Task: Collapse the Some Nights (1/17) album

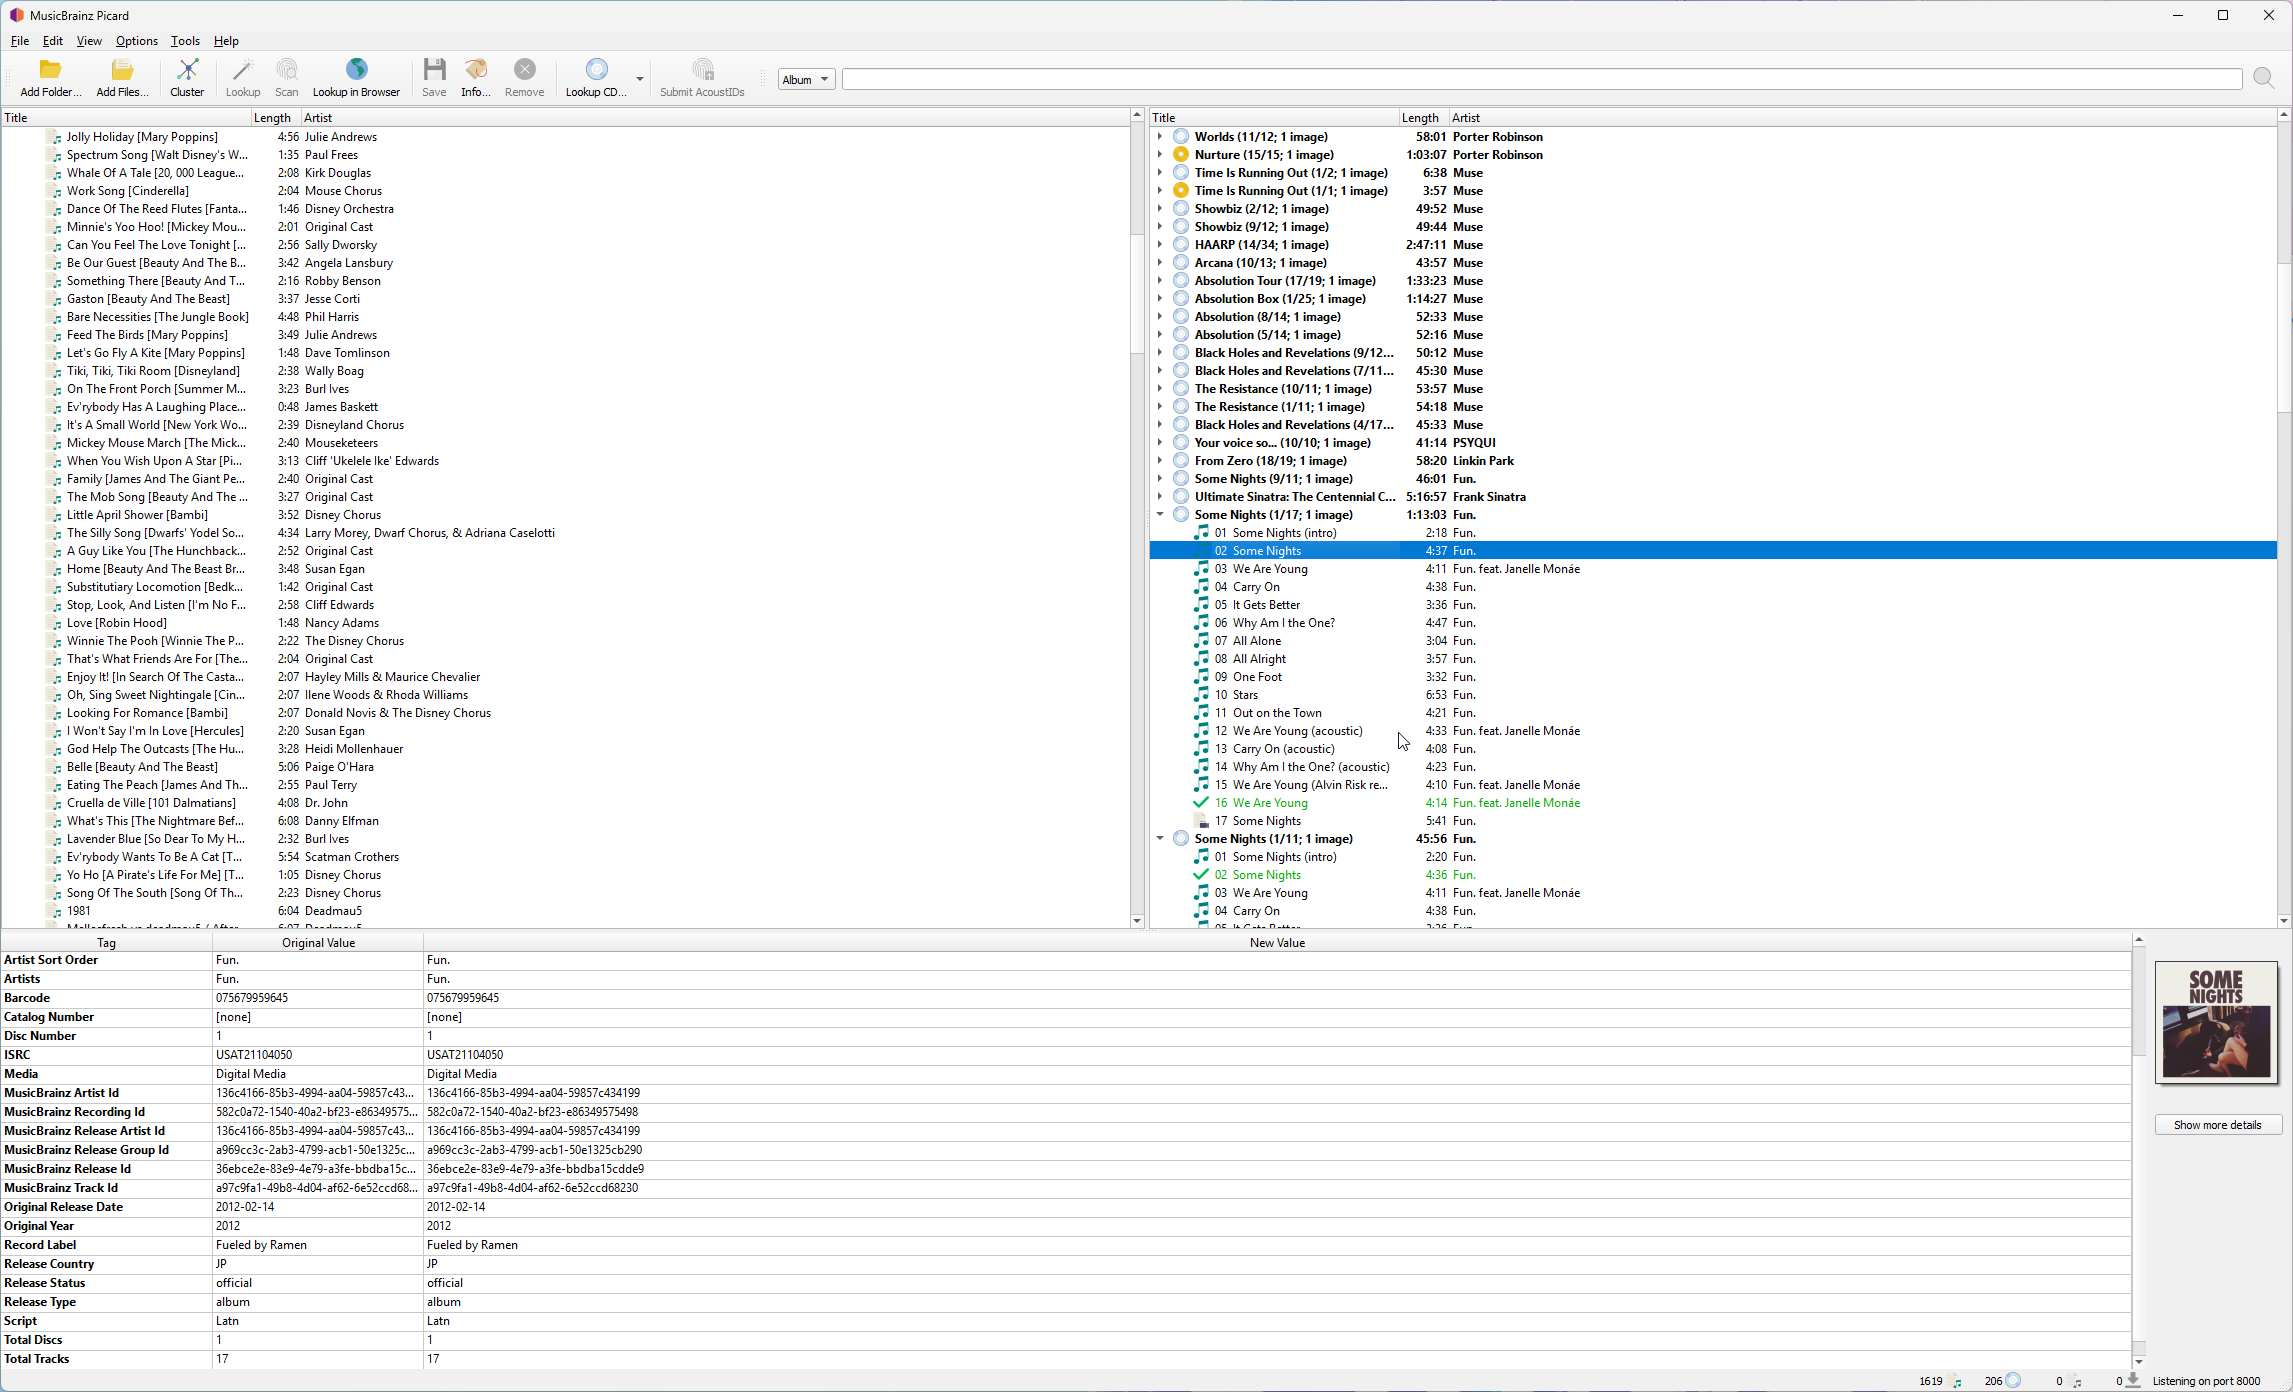Action: [1160, 515]
